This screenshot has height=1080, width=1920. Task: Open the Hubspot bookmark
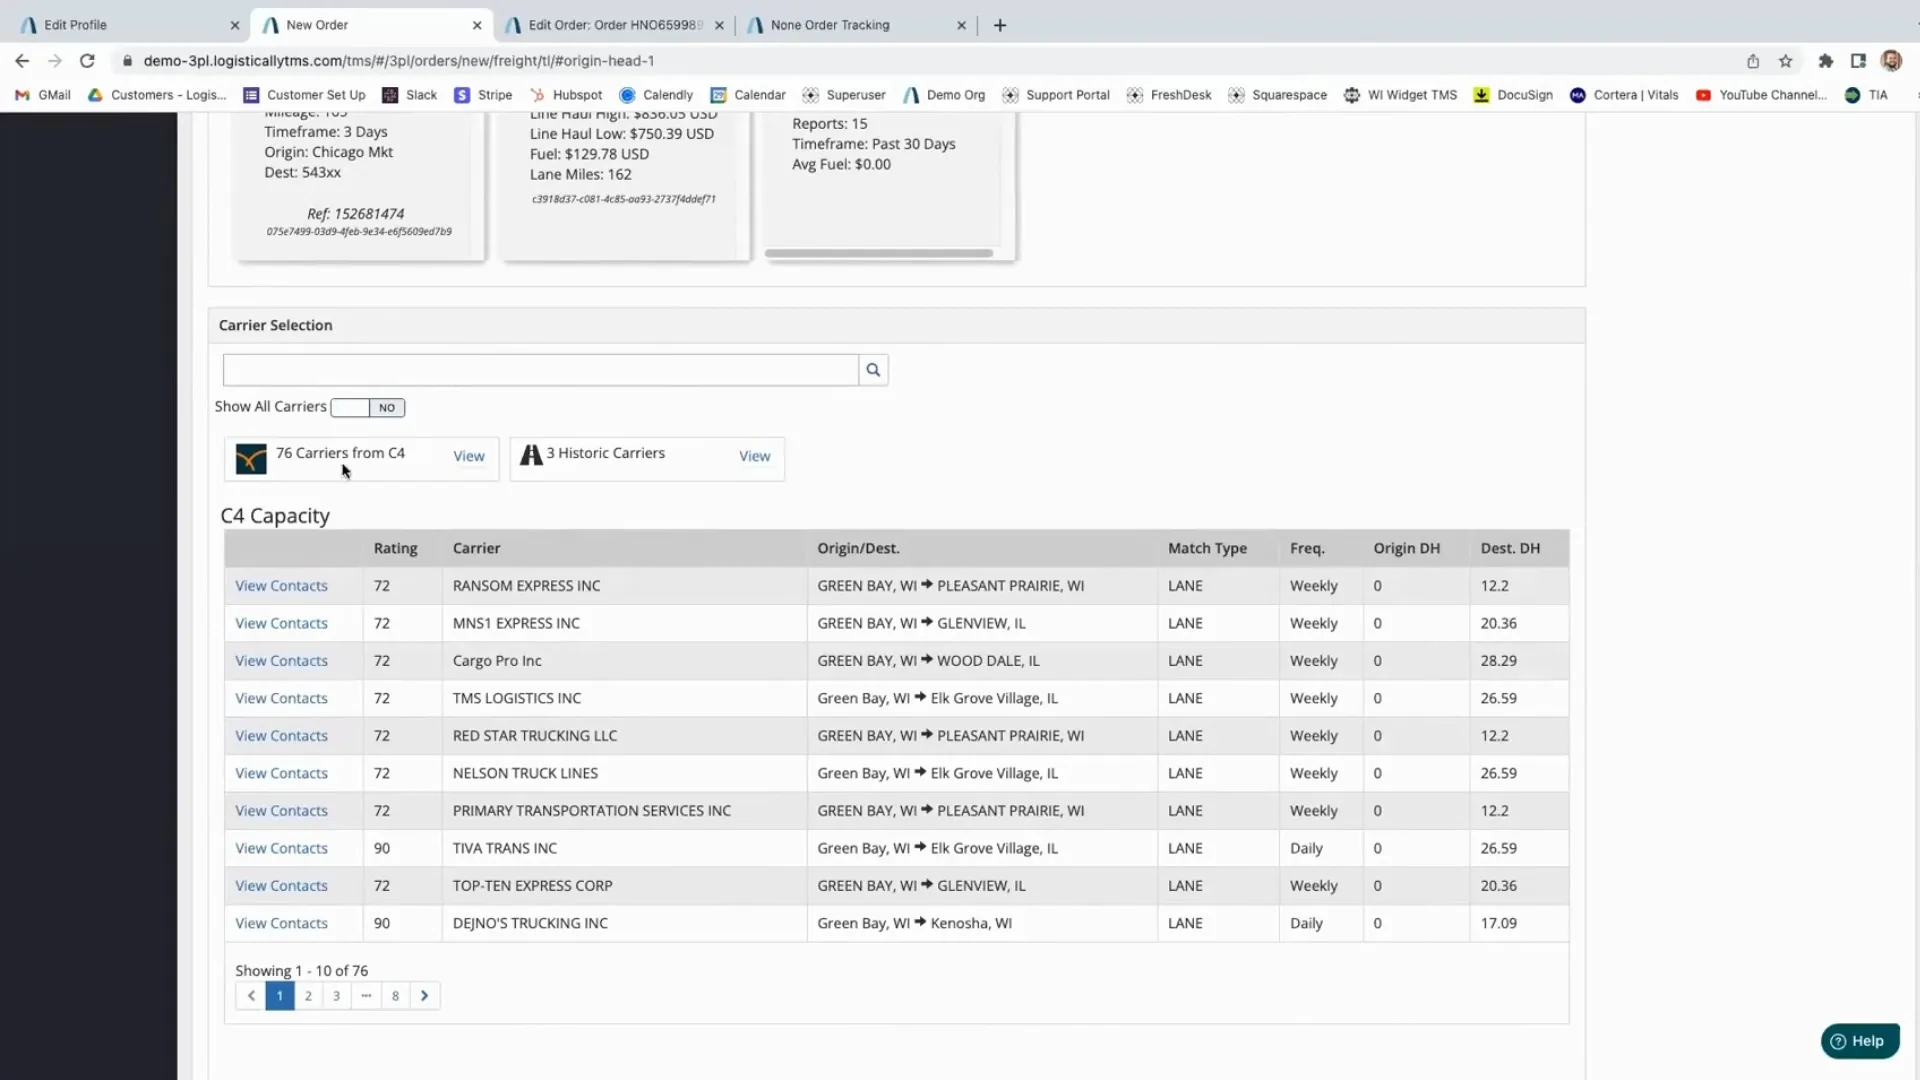[566, 94]
